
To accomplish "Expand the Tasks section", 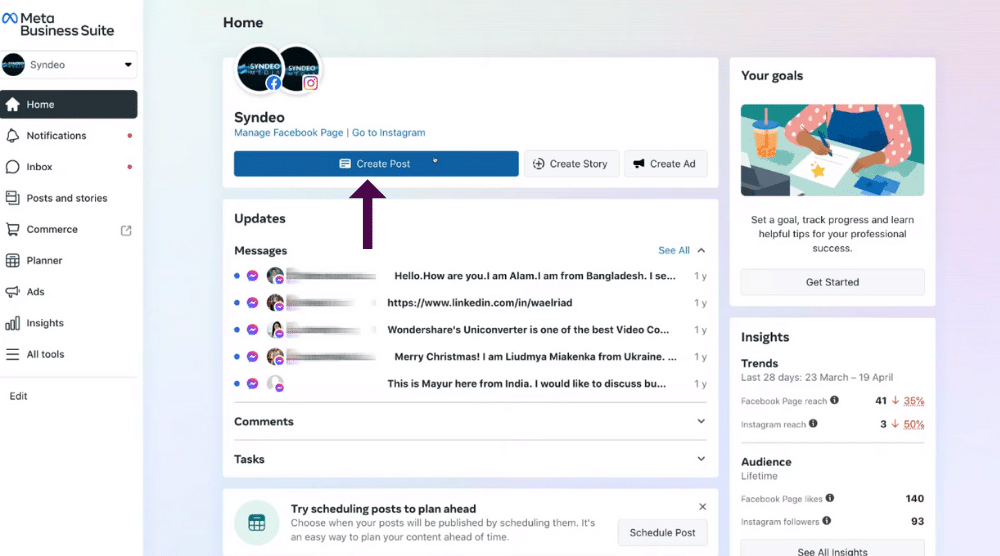I will (471, 459).
